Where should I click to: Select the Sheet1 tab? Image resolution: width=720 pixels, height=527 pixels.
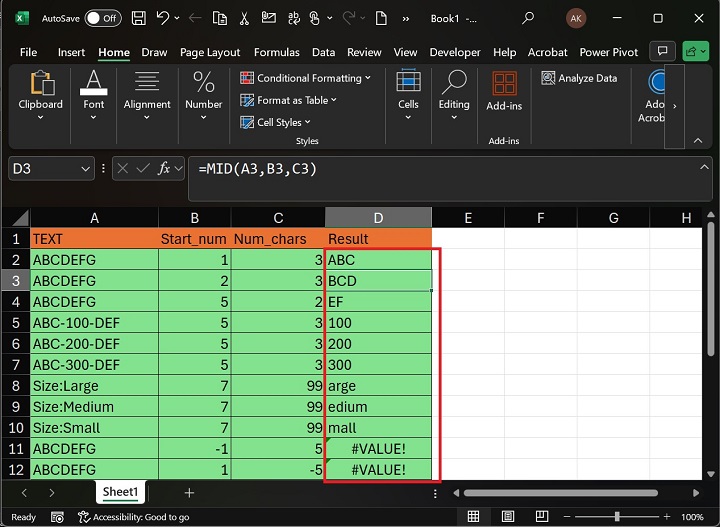120,492
